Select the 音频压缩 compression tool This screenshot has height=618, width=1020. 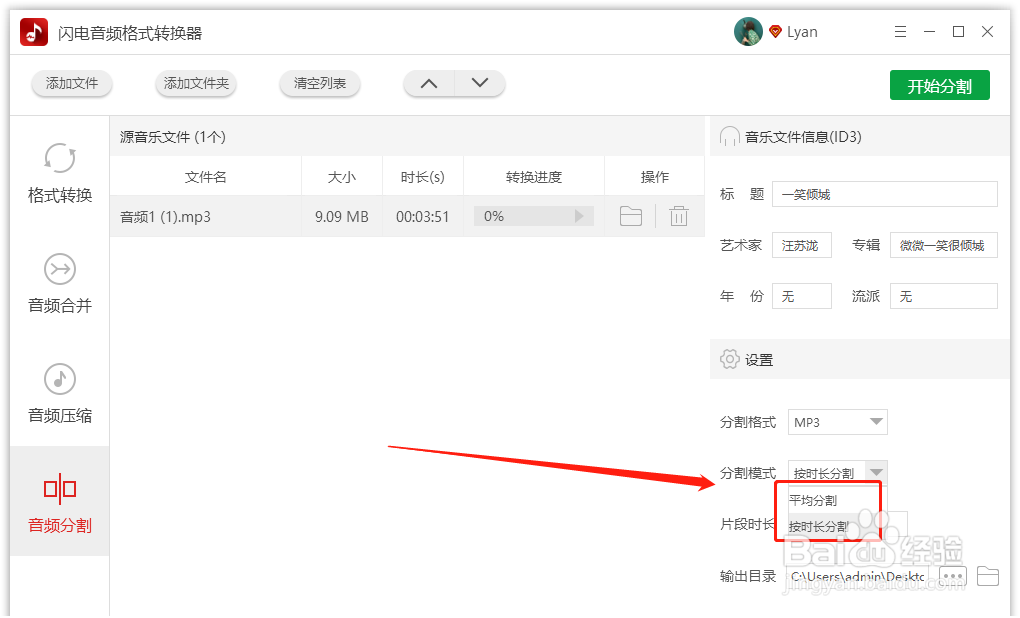pyautogui.click(x=58, y=395)
